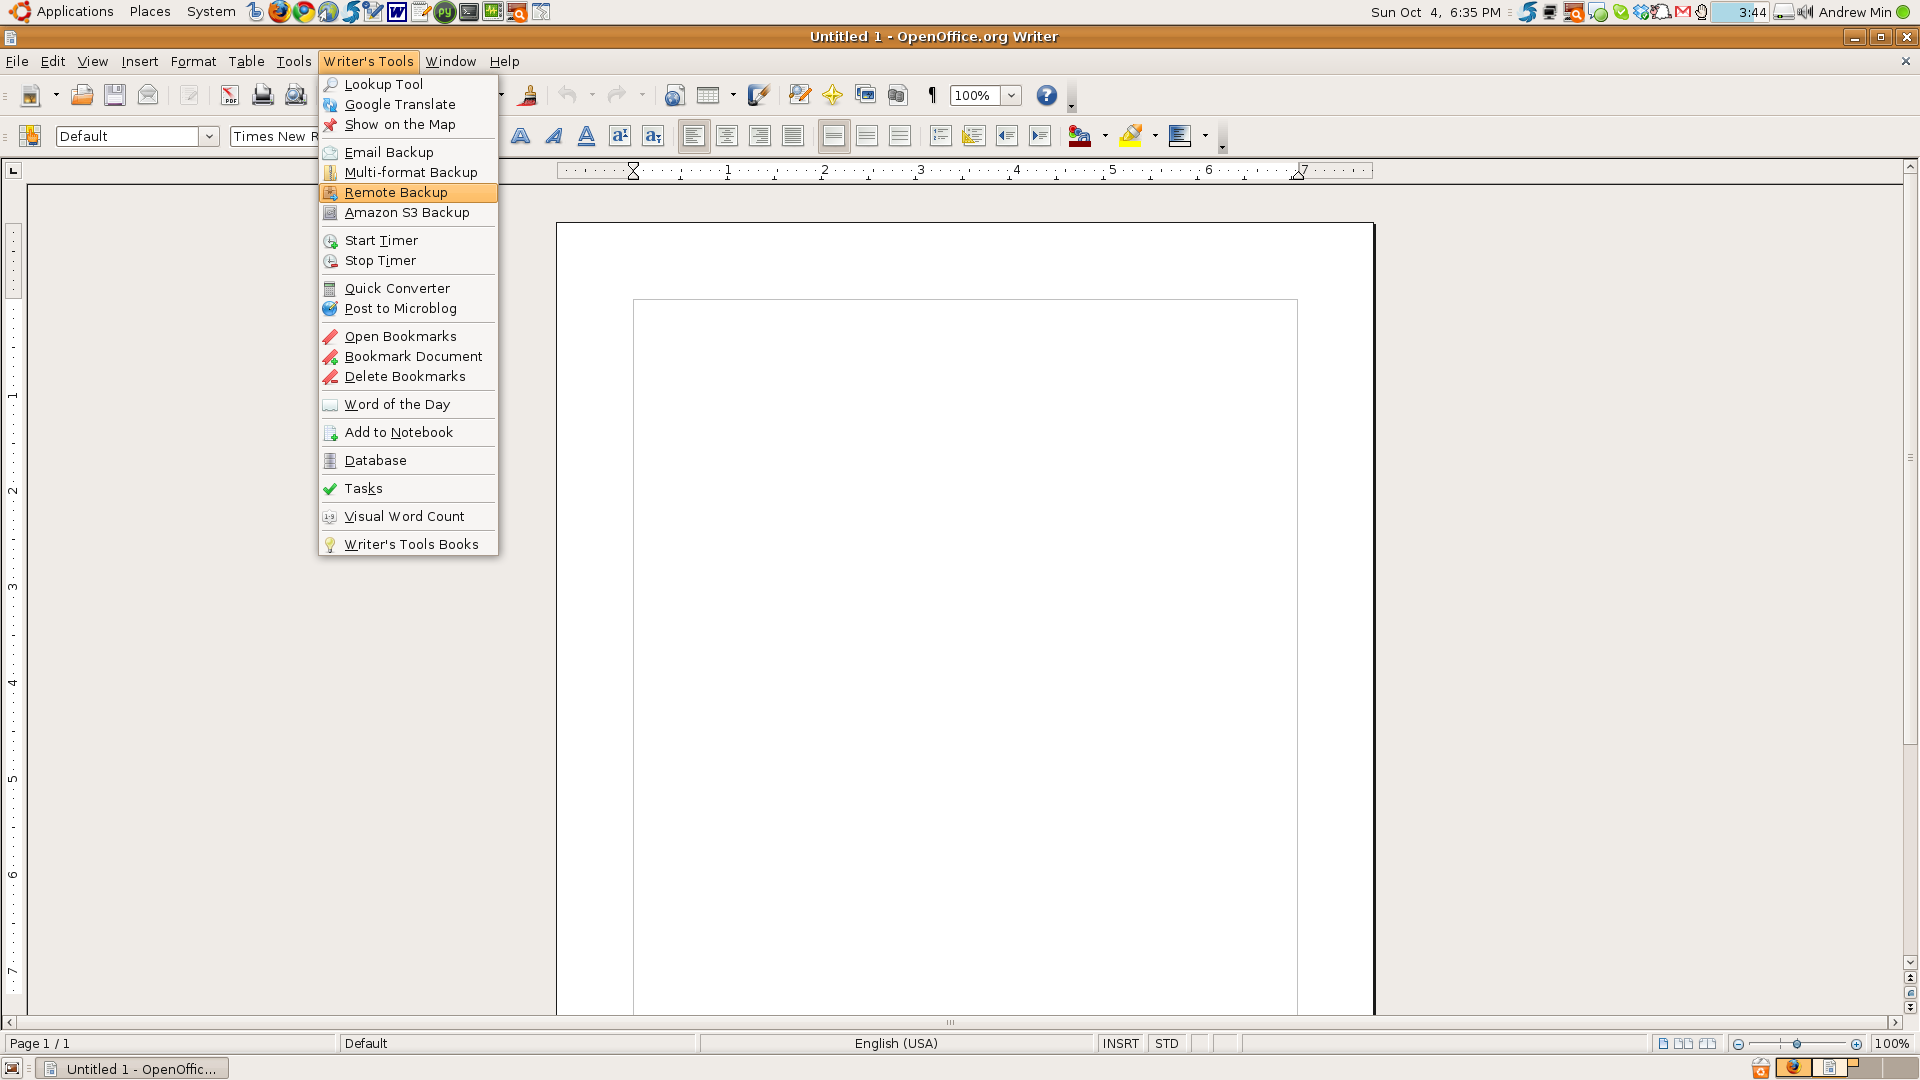Choose Visual Word Count menu item
Image resolution: width=1920 pixels, height=1080 pixels.
click(404, 517)
